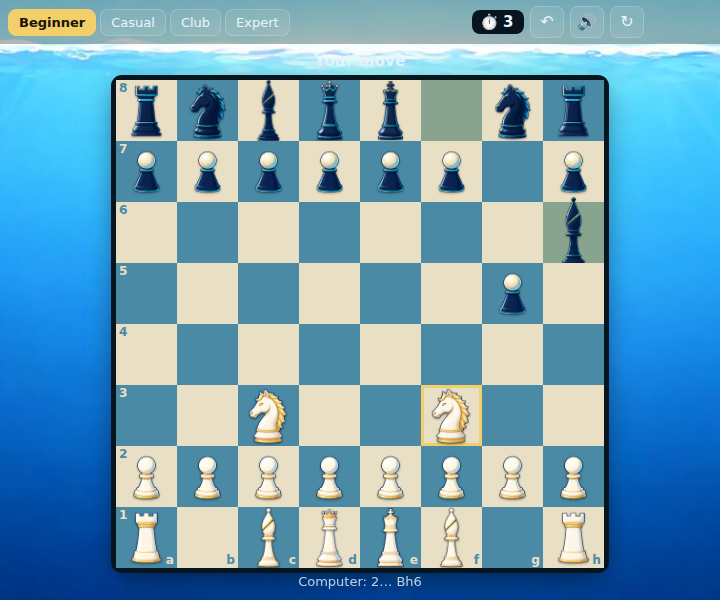Select the white bishop on c1
Image resolution: width=720 pixels, height=600 pixels.
coord(268,538)
